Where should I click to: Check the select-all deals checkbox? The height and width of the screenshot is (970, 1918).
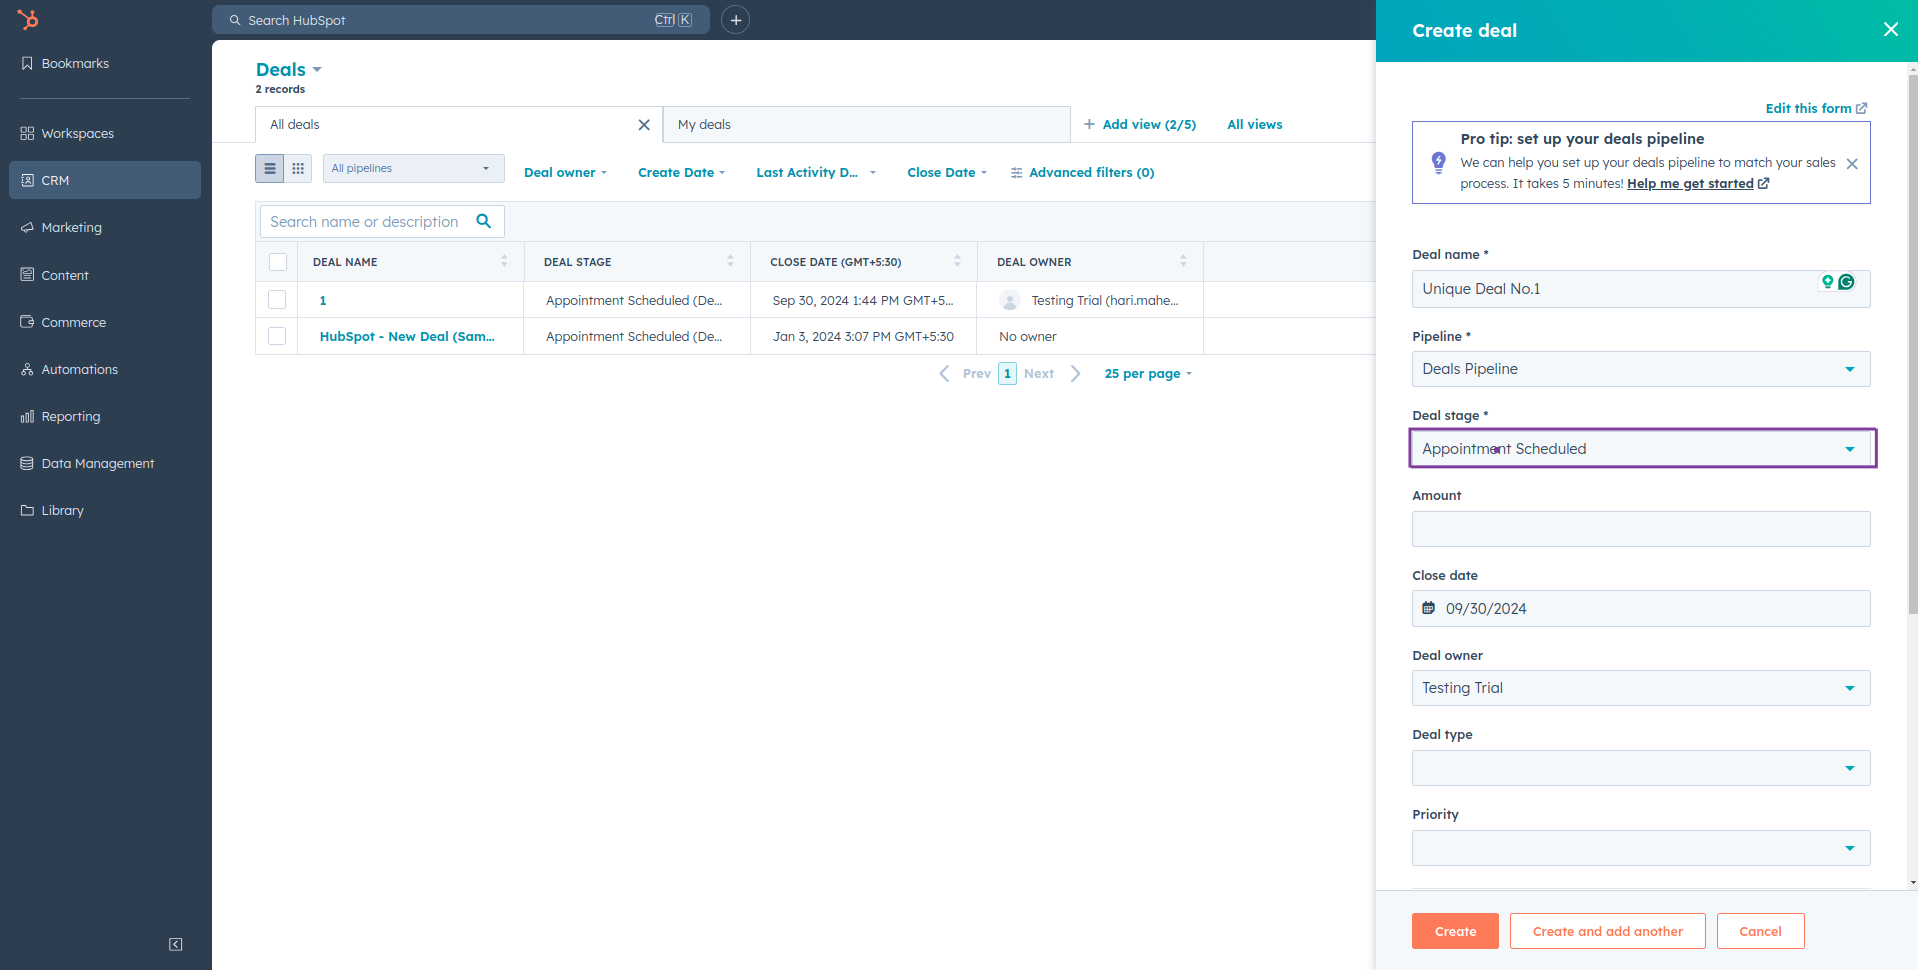[x=278, y=262]
